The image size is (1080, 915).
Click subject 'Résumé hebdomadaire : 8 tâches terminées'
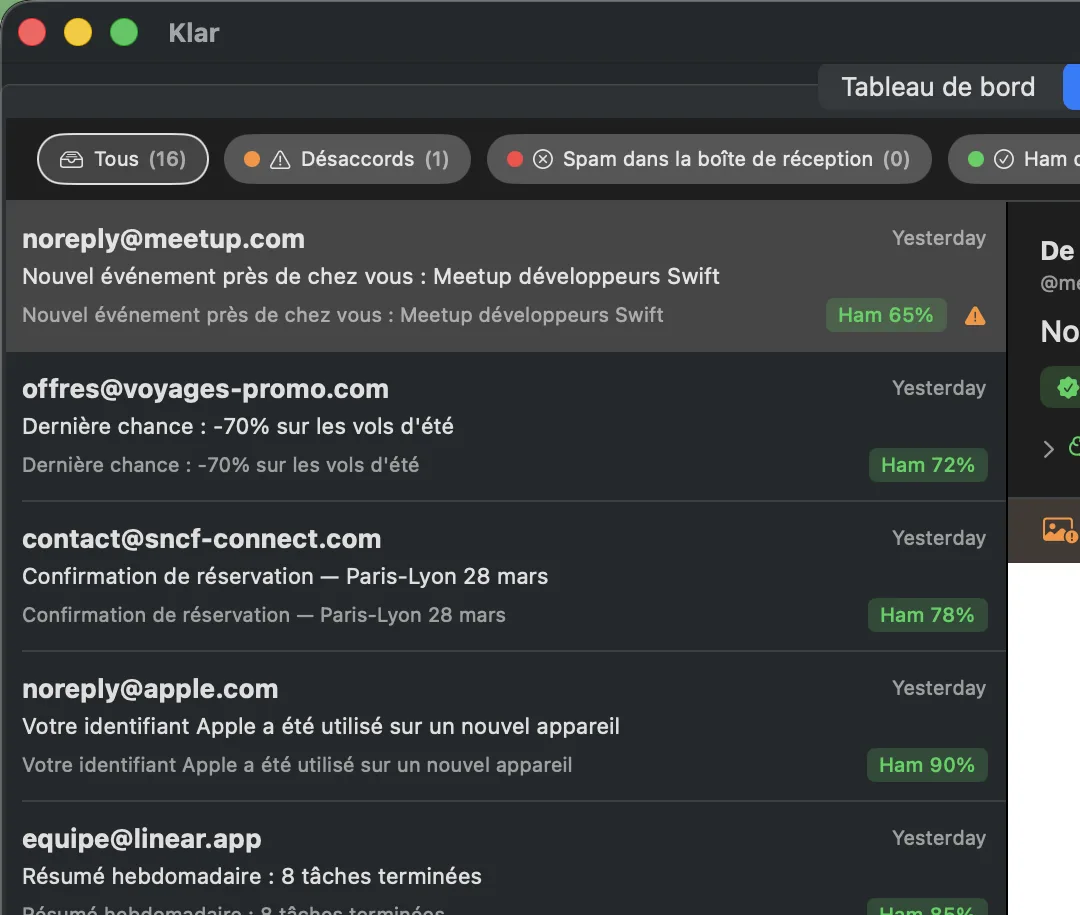point(252,876)
